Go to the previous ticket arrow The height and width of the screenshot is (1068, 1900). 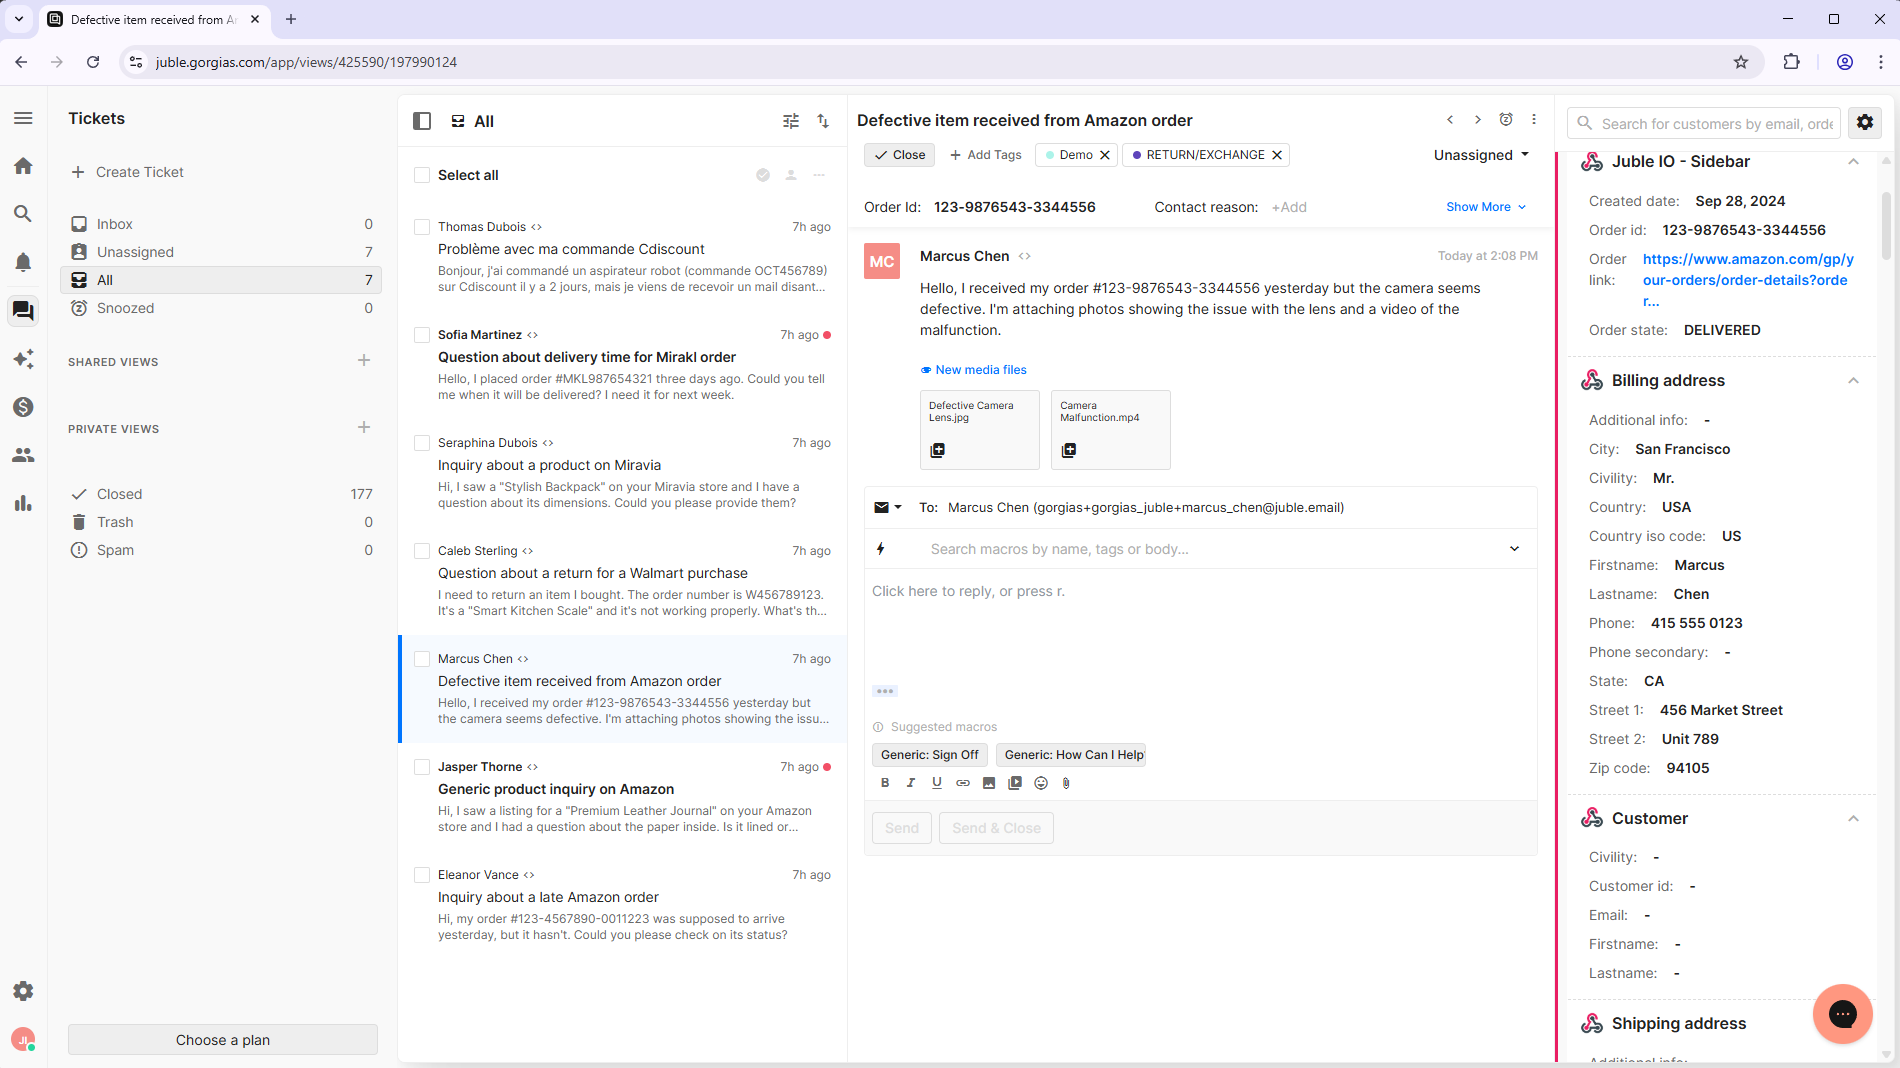point(1450,120)
